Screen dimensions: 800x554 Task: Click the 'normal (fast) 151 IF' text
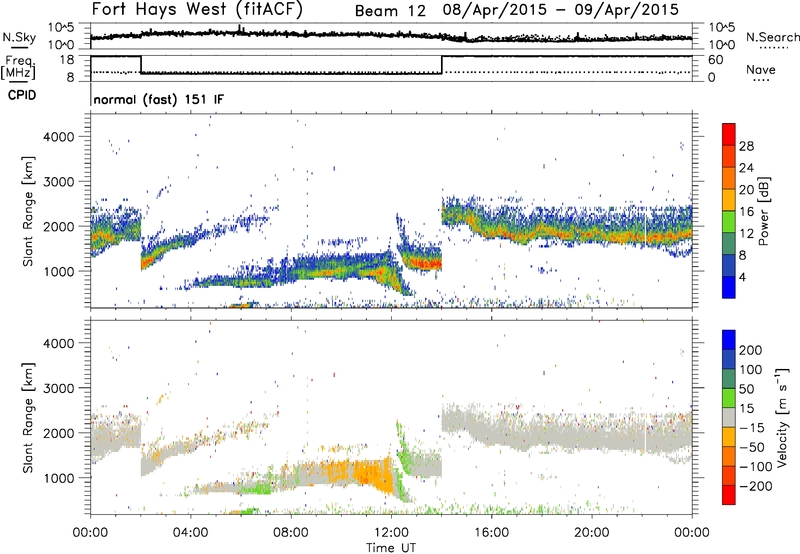158,99
